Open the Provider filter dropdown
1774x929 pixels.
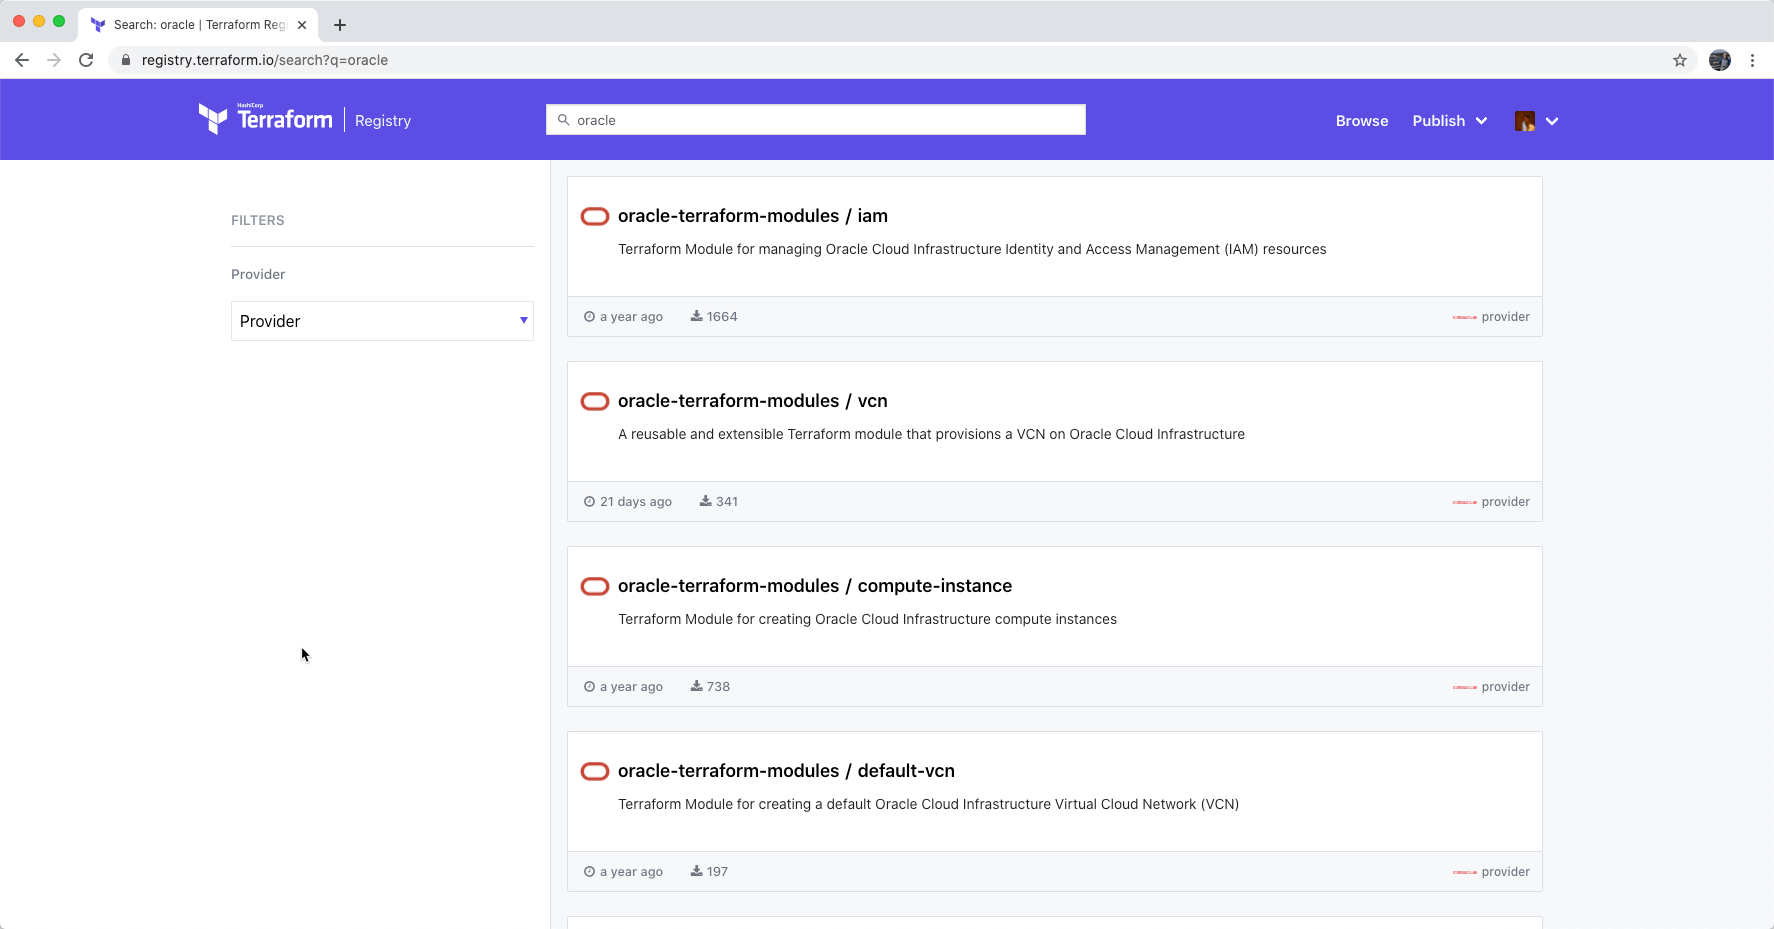[382, 321]
